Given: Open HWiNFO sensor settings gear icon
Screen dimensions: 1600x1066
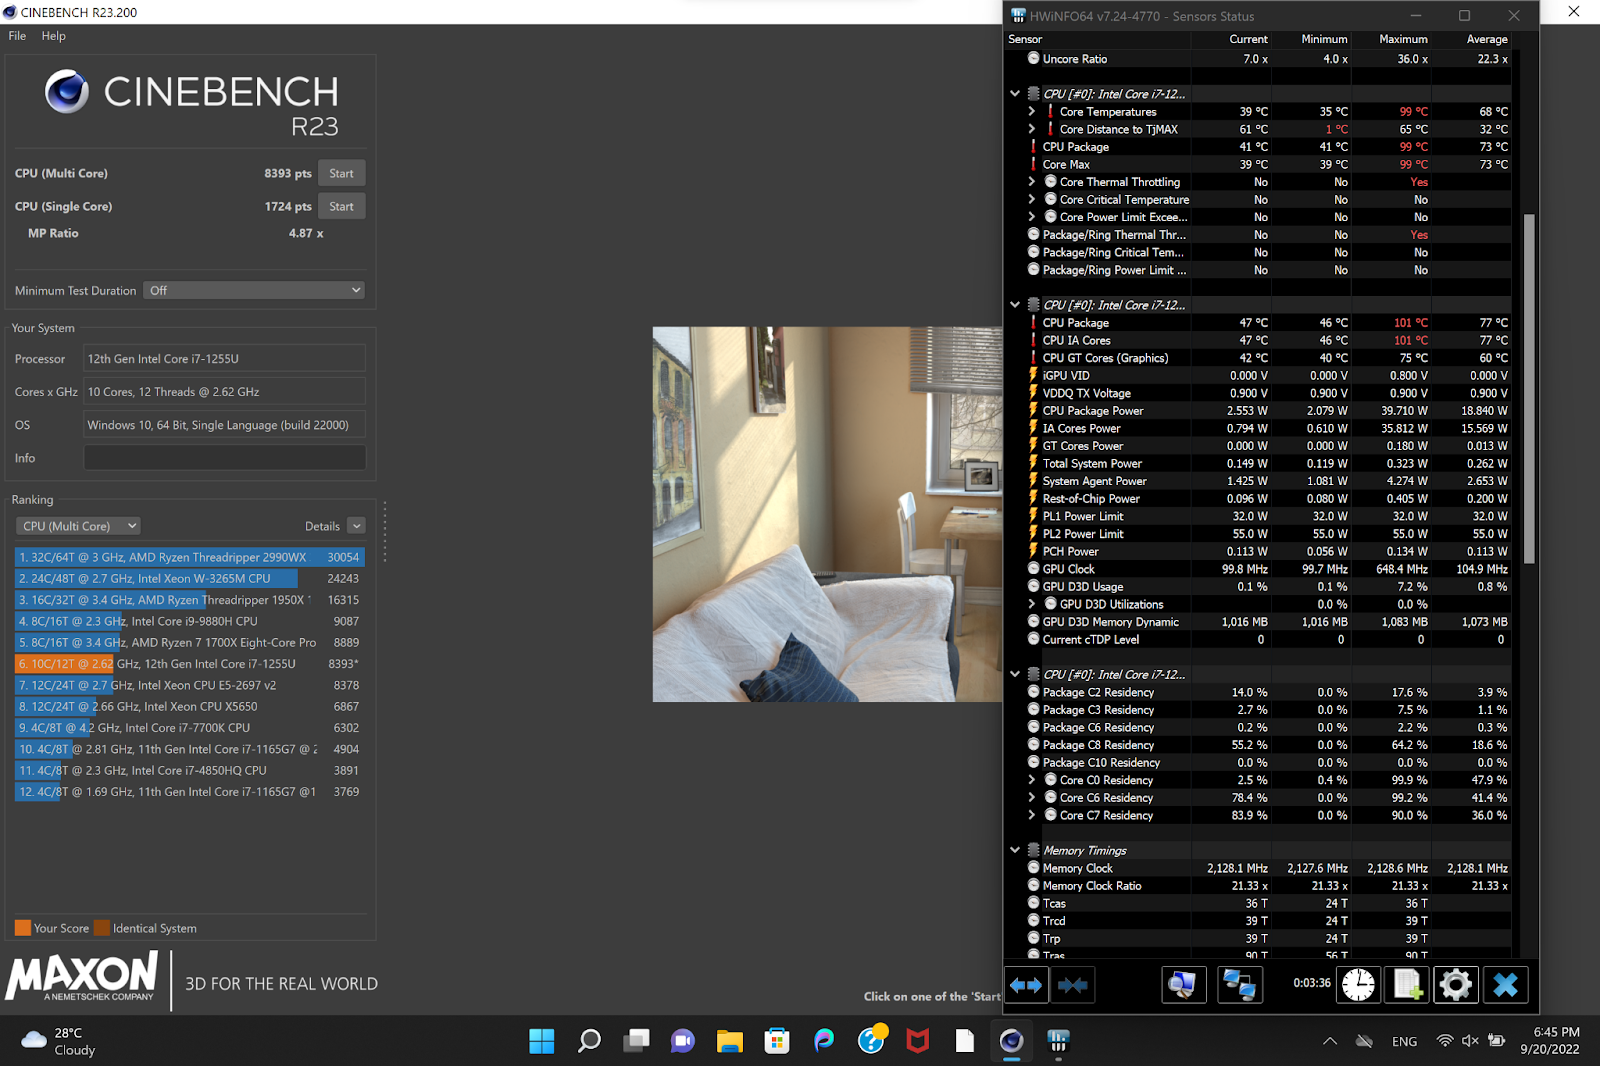Looking at the screenshot, I should pos(1455,985).
